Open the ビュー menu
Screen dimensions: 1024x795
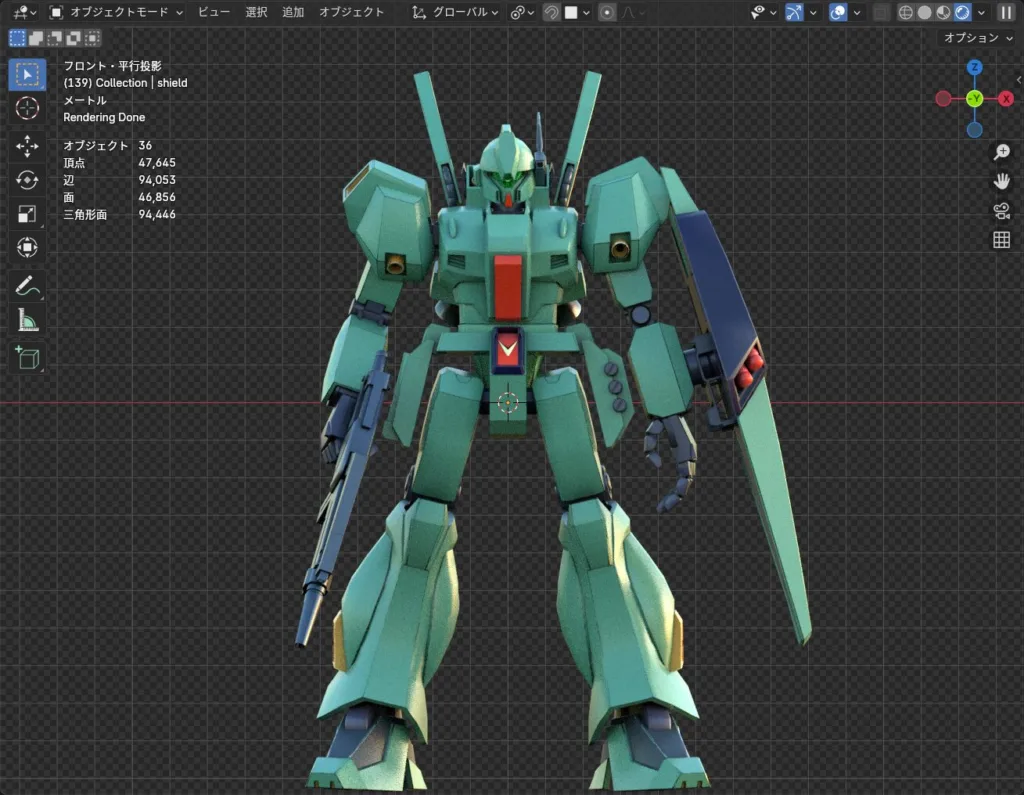click(213, 12)
